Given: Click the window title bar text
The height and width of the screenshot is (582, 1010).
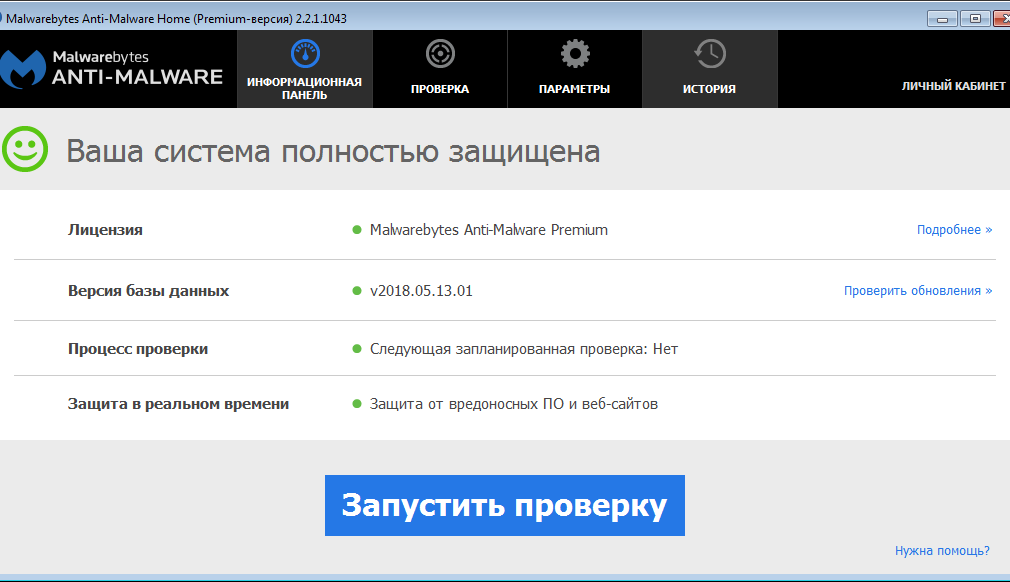Looking at the screenshot, I should (x=176, y=19).
